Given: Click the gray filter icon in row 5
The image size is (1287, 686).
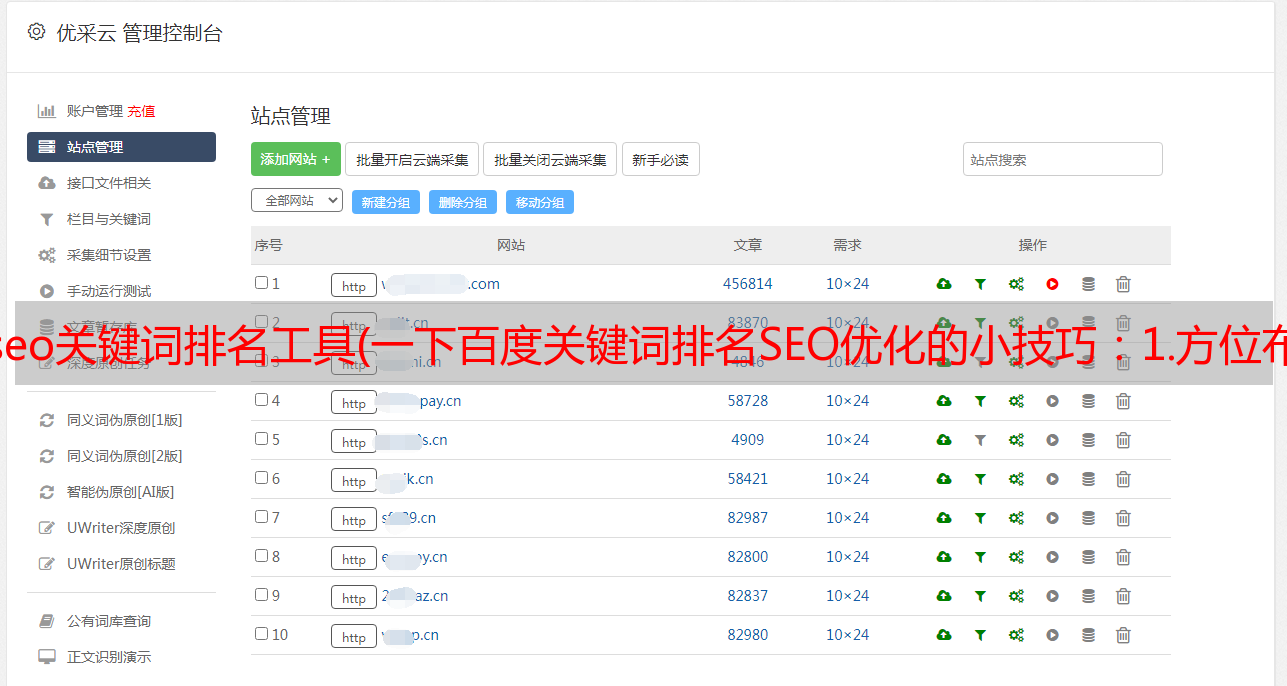Looking at the screenshot, I should point(980,440).
